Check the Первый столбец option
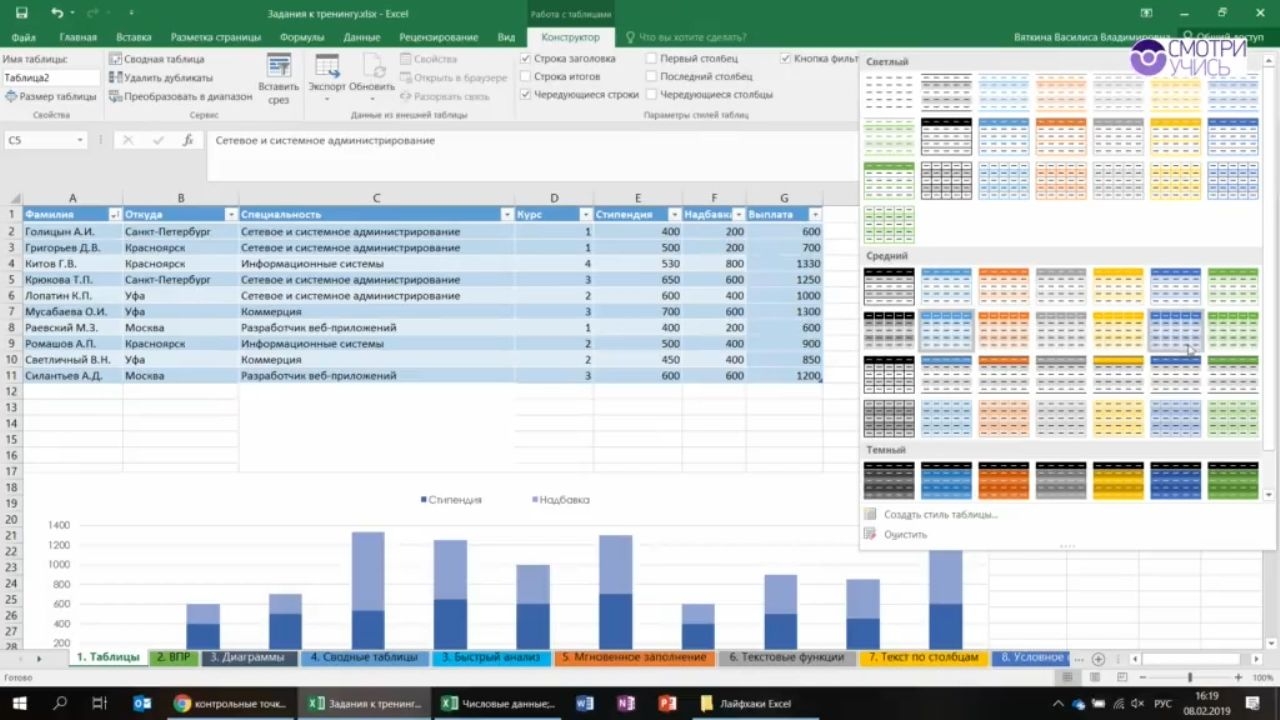1280x720 pixels. point(652,59)
